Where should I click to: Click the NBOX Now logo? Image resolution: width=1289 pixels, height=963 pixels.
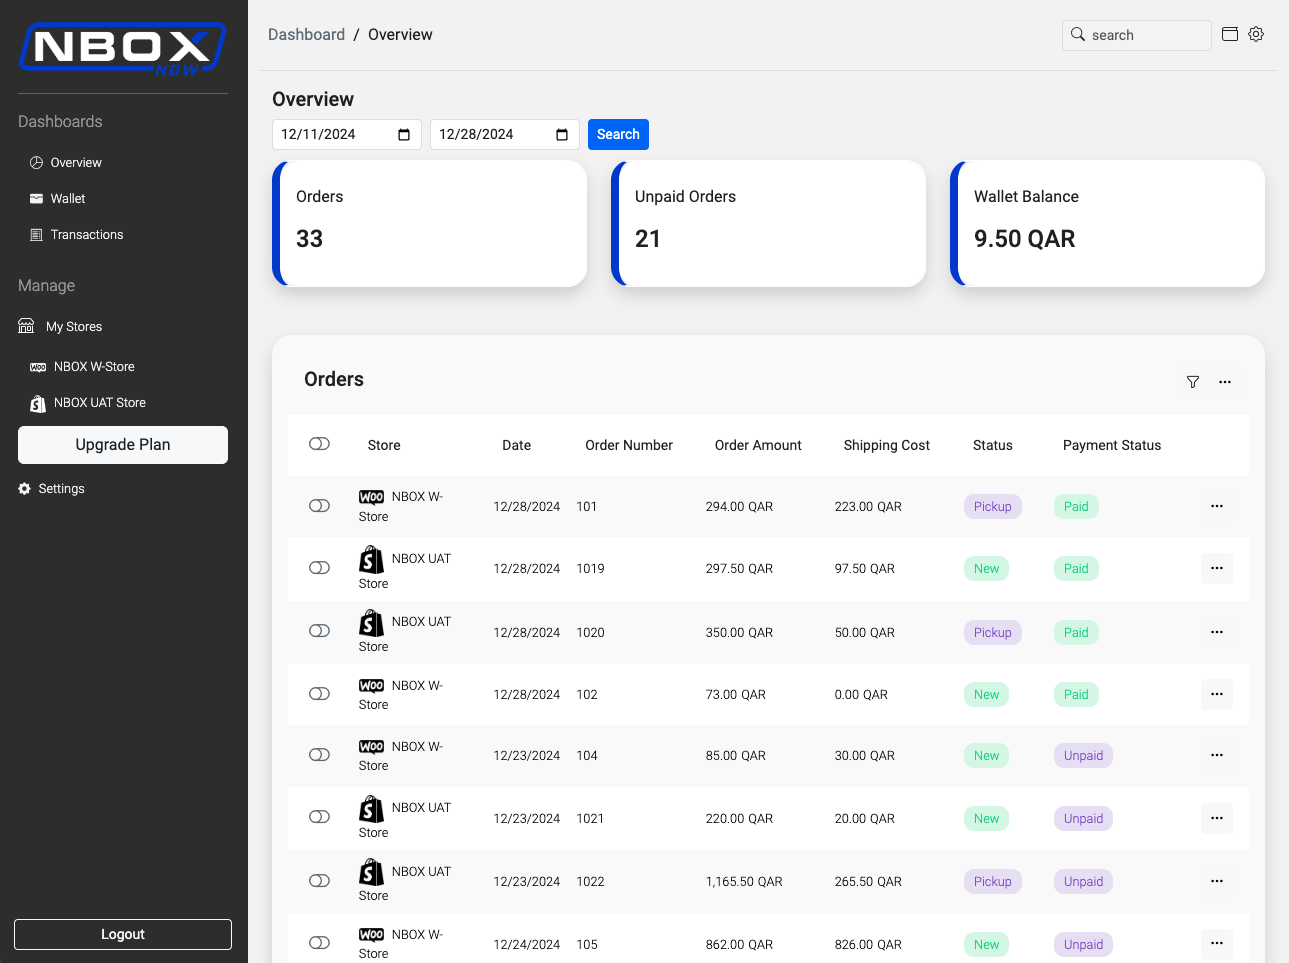123,48
